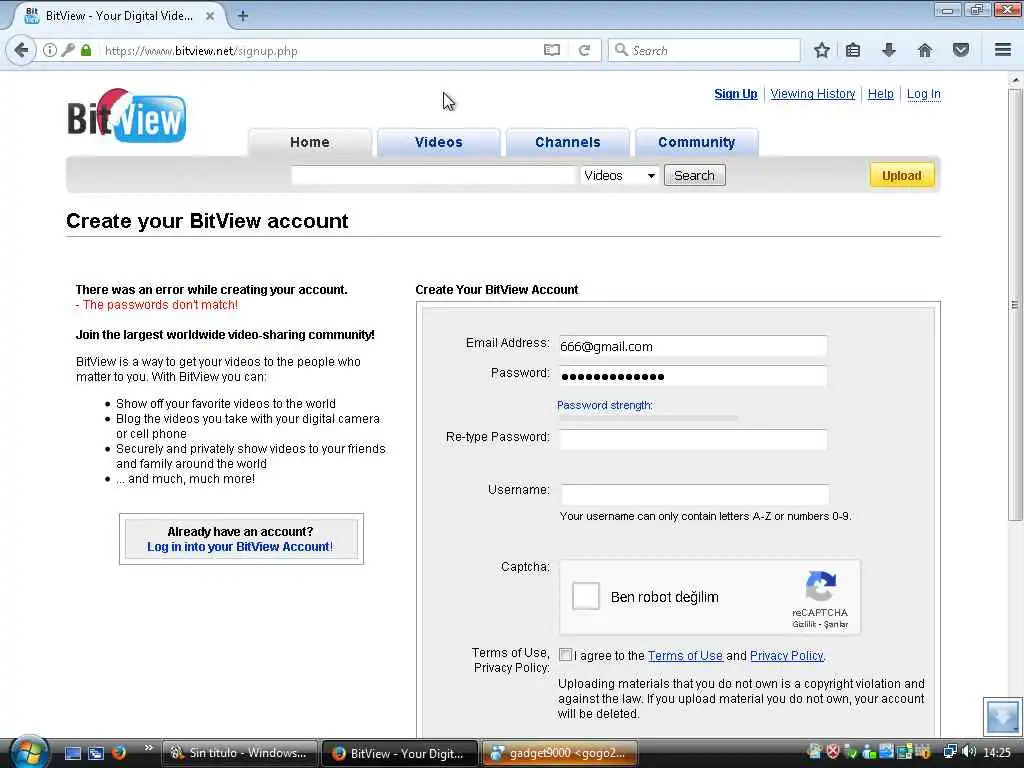Switch to the Home tab
This screenshot has height=768, width=1024.
310,142
